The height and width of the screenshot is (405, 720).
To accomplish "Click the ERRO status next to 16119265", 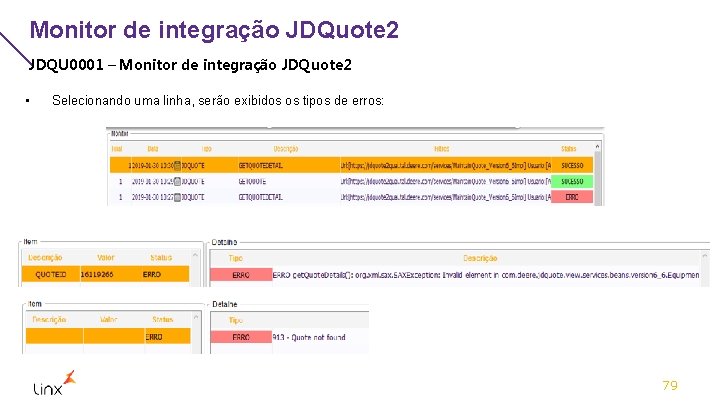I will [x=152, y=275].
